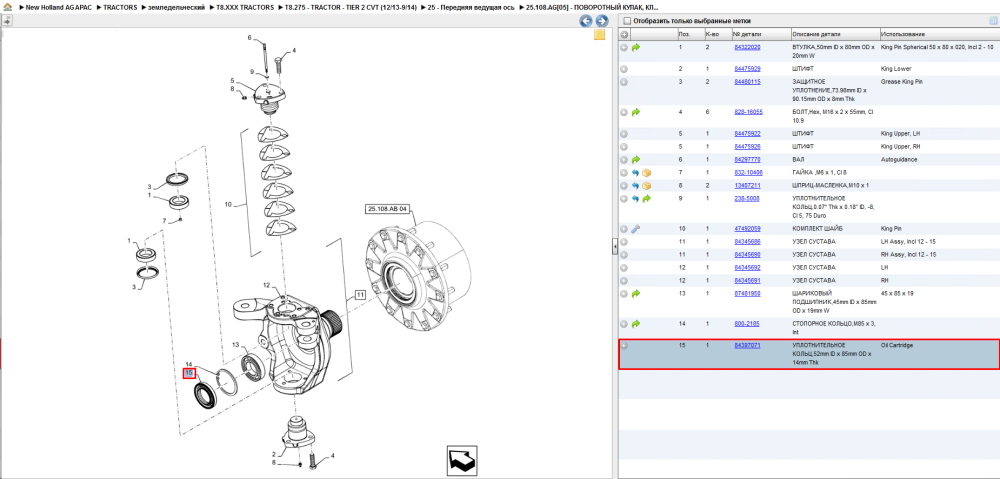Viewport: 1000px width, 479px height.
Task: Open '25.108.AG[05] - ПОВОРОТНЫЙ КУЛАК' breadcrumb
Action: pos(592,7)
